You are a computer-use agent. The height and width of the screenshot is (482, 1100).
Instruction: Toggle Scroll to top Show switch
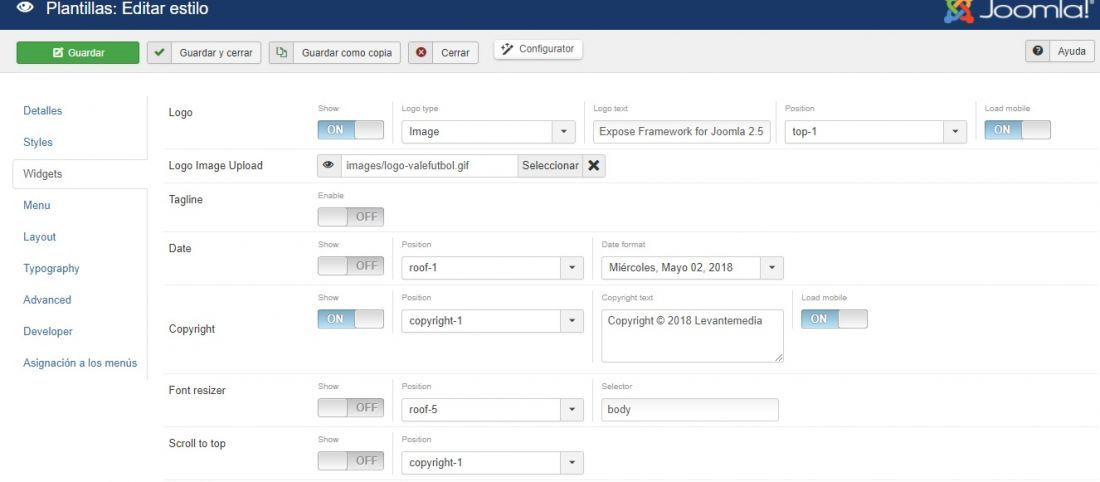coord(351,461)
